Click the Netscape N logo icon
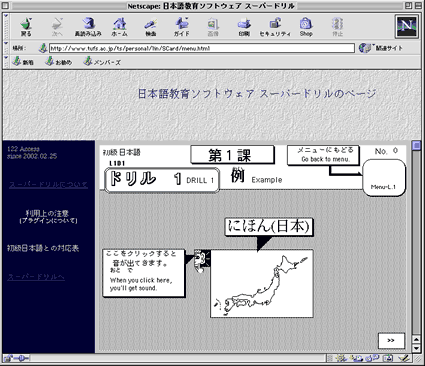The image size is (425, 366). [407, 26]
